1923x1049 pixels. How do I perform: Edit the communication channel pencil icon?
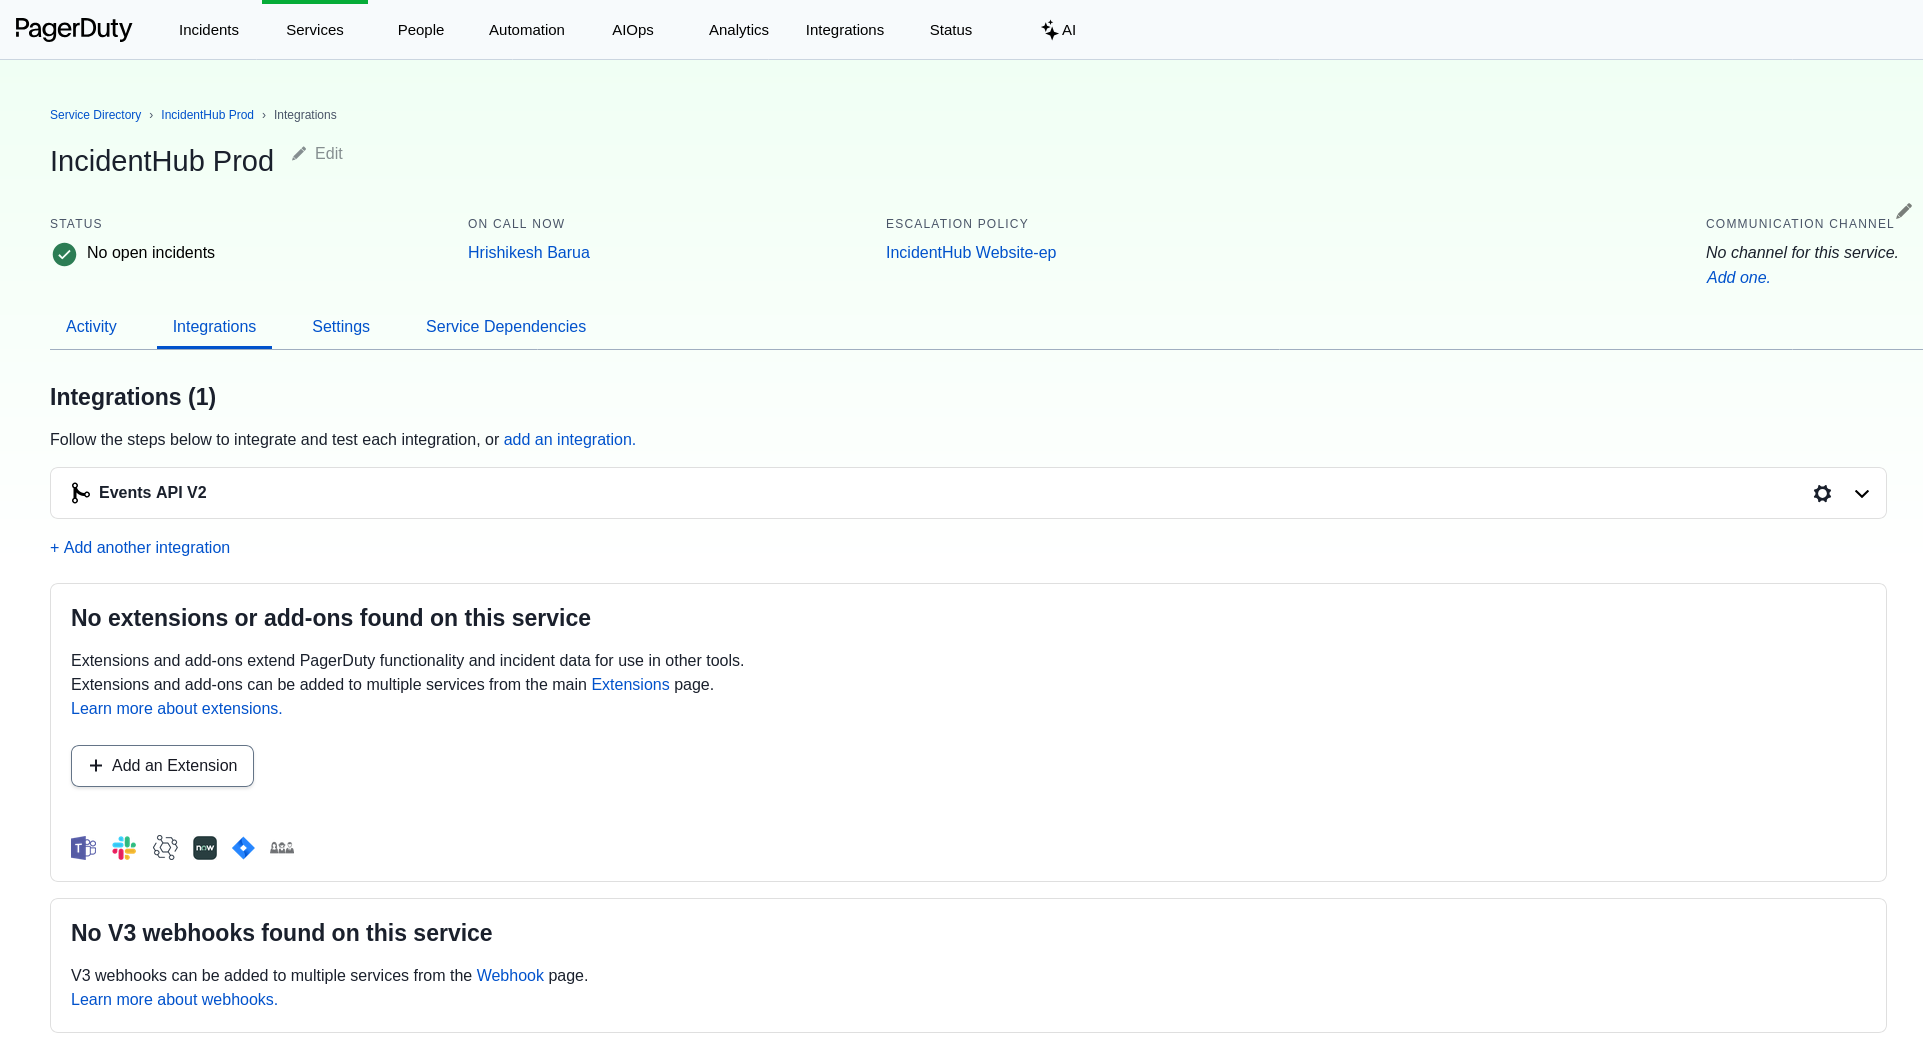coord(1904,210)
